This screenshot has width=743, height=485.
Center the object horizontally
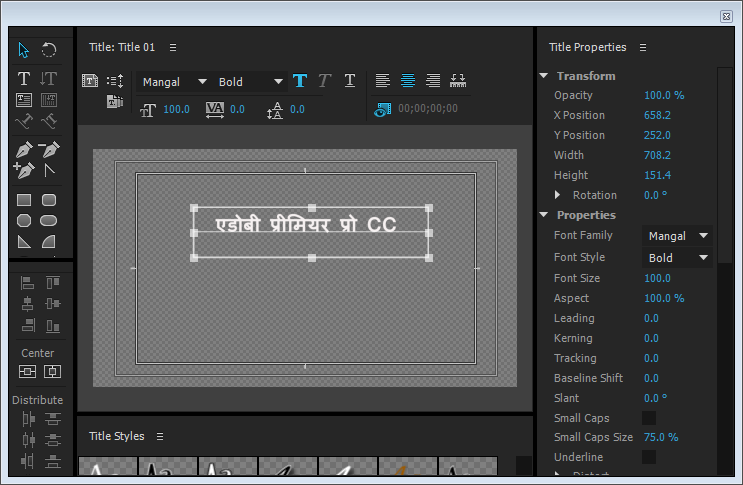[52, 372]
